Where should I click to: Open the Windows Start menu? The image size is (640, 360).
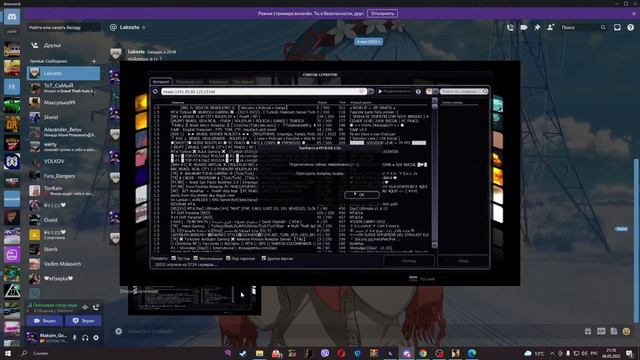tap(8, 353)
